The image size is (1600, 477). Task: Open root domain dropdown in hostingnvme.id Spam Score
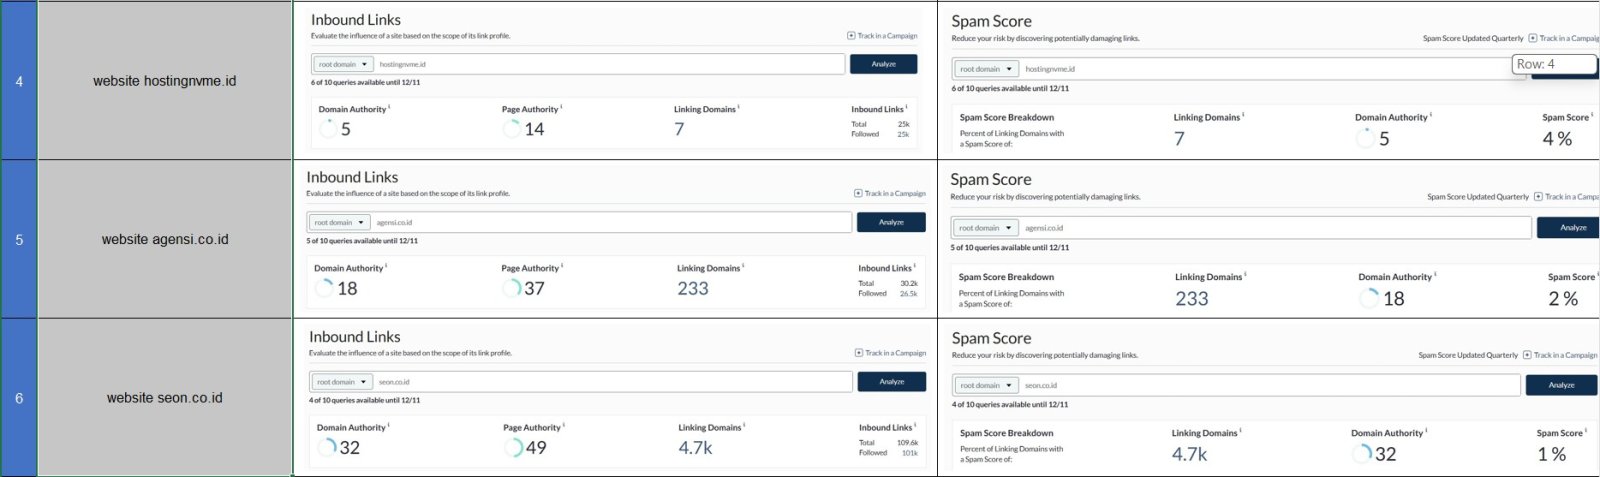pos(985,69)
